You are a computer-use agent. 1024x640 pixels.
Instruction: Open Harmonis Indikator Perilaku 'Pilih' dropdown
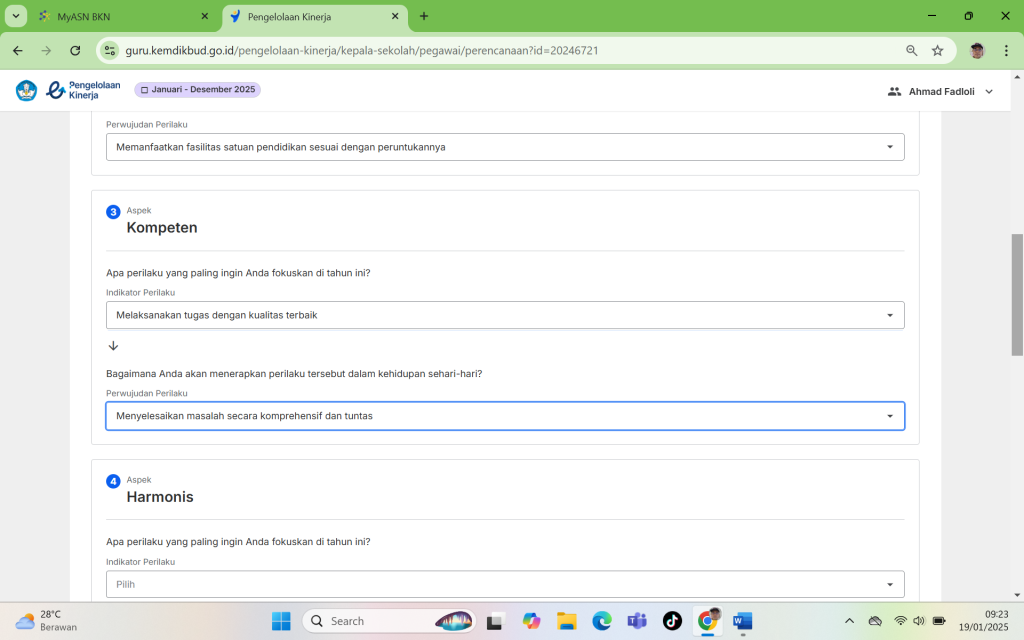pyautogui.click(x=505, y=584)
